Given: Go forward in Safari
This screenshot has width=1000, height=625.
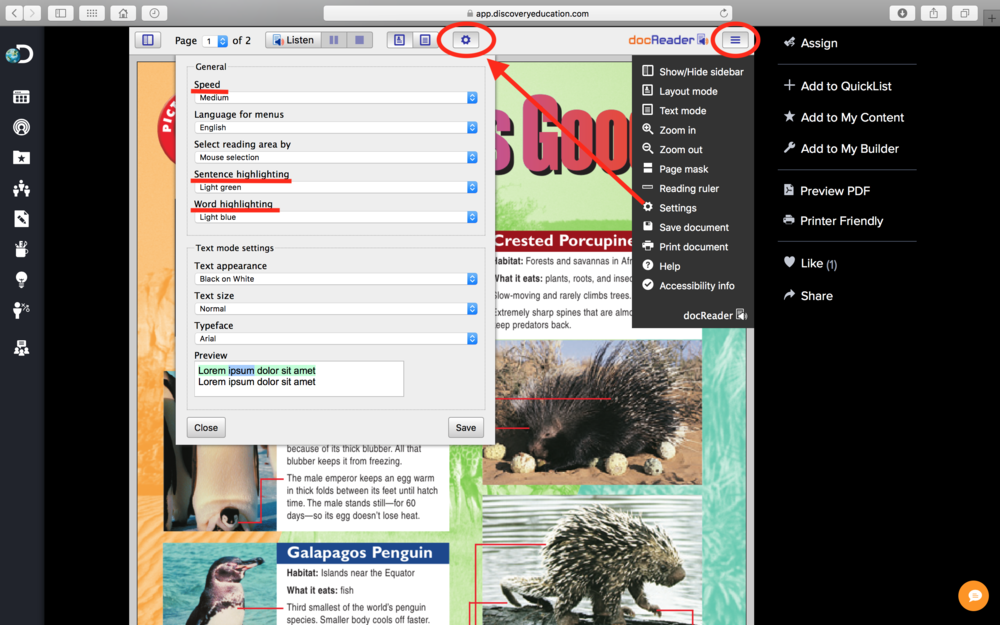Looking at the screenshot, I should (33, 13).
